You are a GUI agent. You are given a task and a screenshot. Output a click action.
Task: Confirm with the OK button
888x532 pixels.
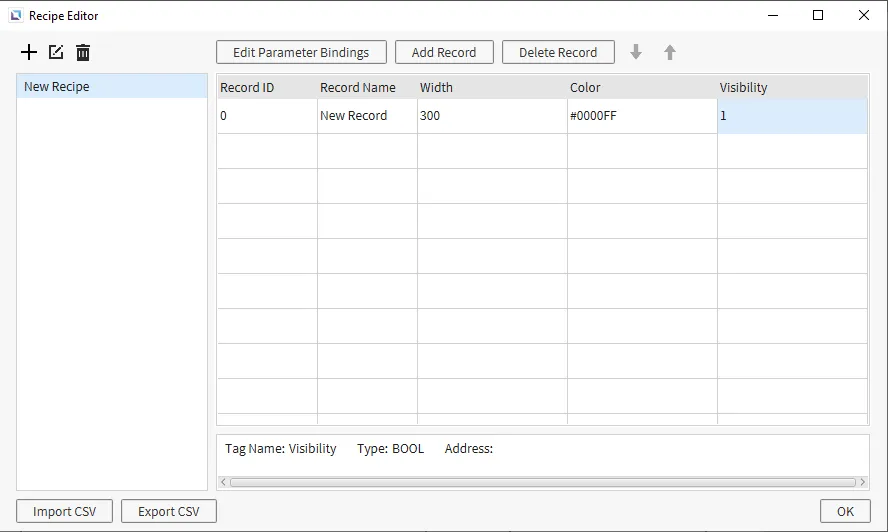tap(845, 511)
